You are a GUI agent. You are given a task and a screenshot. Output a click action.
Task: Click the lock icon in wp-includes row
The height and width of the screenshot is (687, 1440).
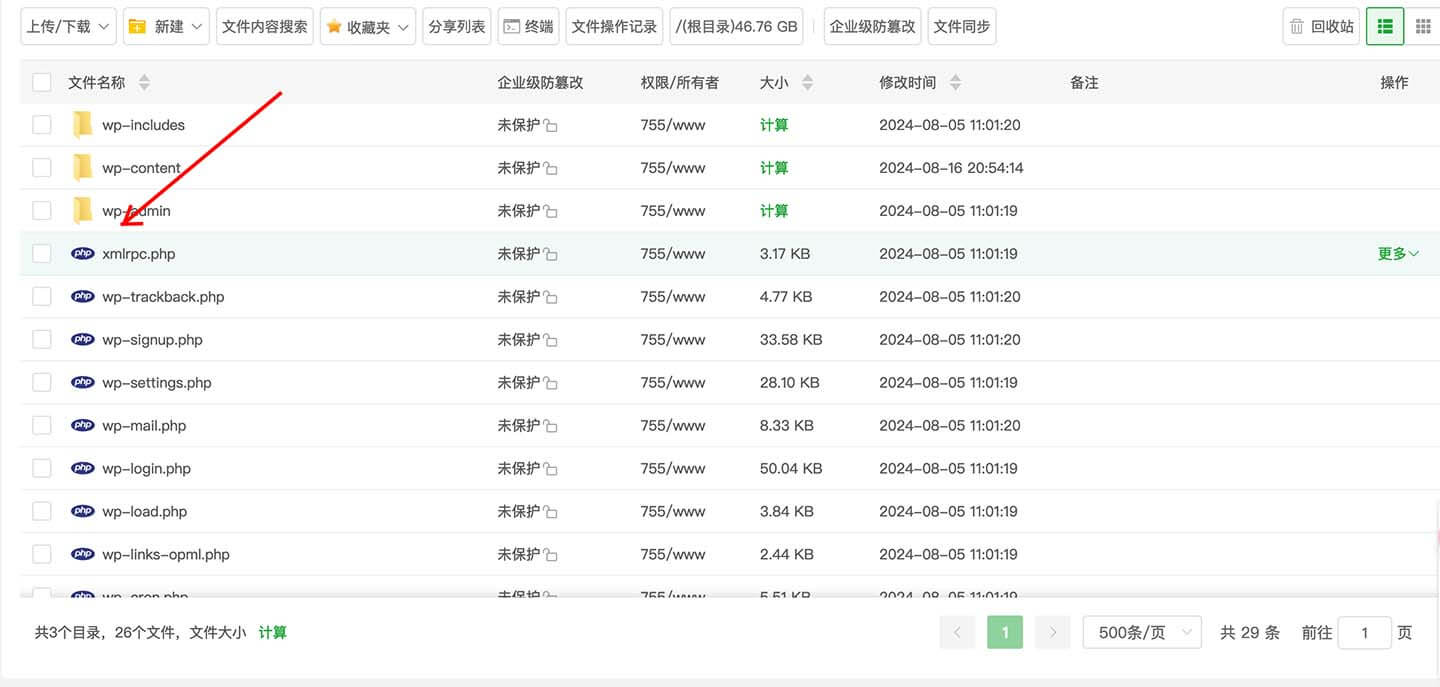coord(550,126)
